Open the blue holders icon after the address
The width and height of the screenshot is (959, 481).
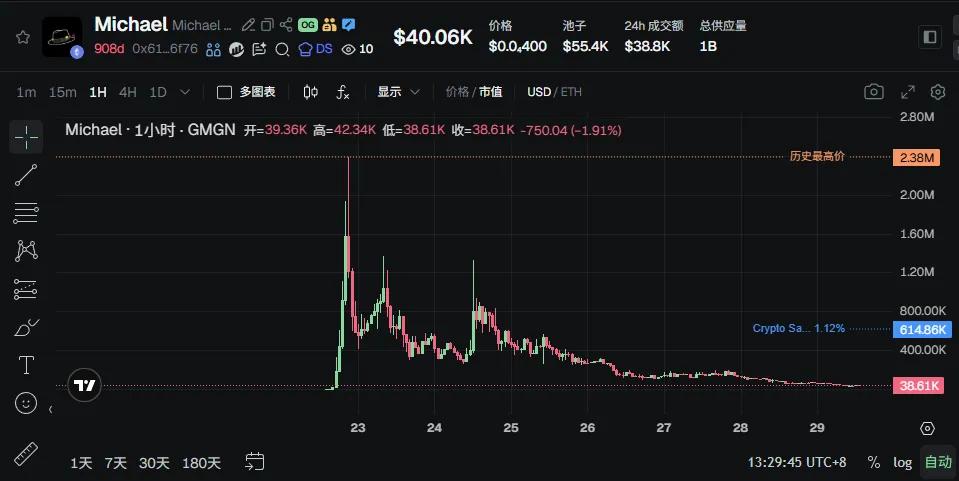tap(213, 49)
